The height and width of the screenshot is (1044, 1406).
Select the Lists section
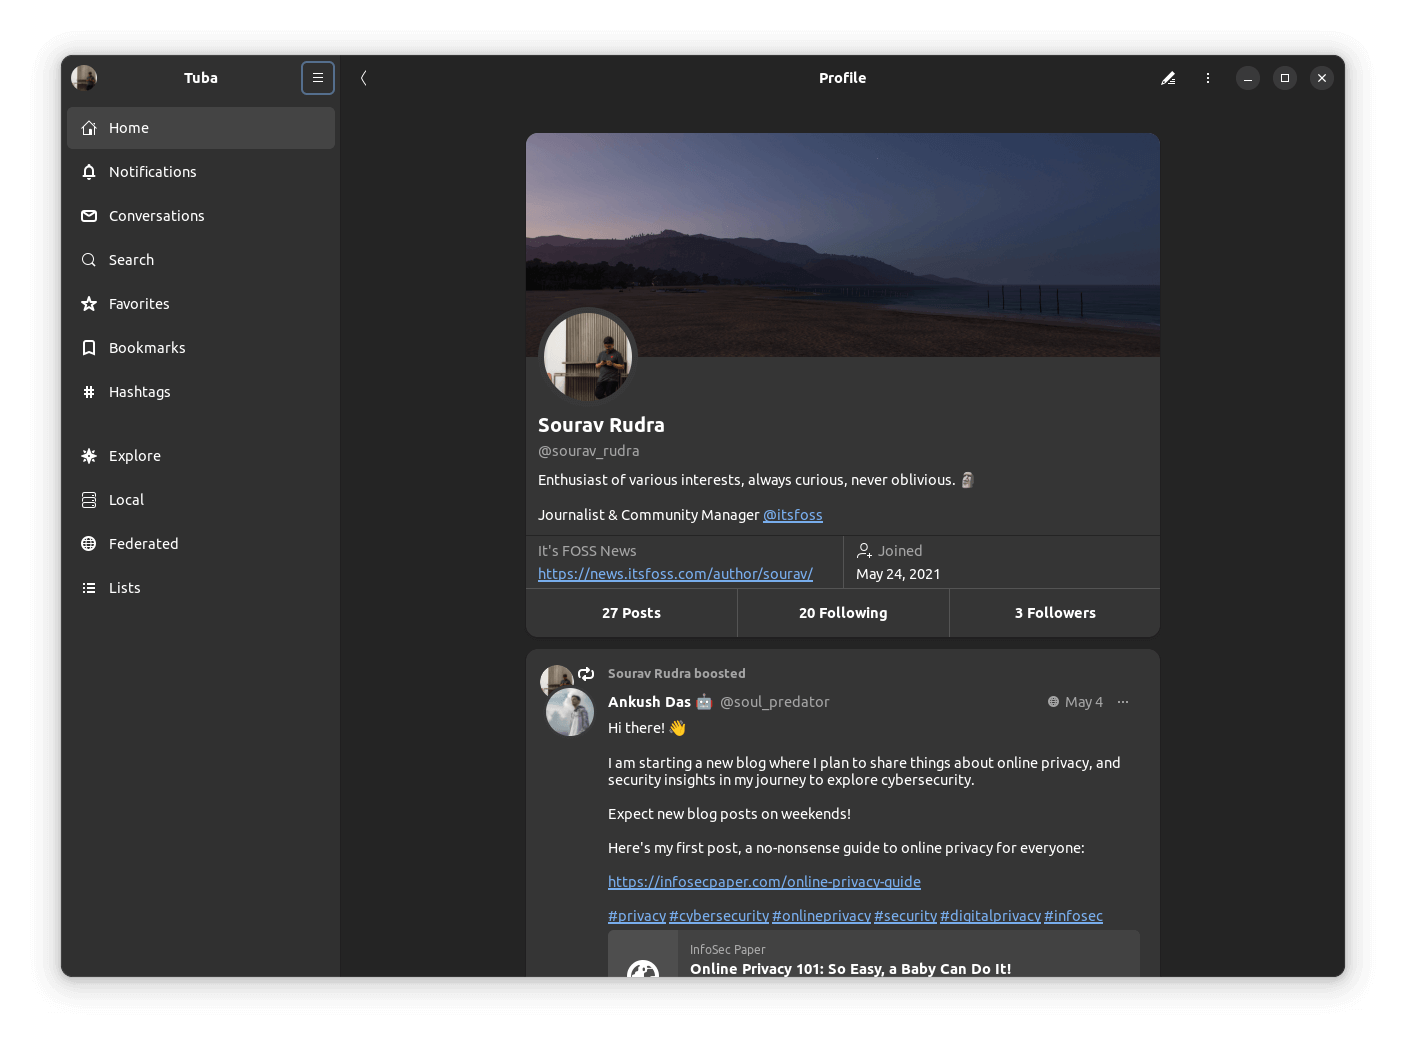click(124, 587)
